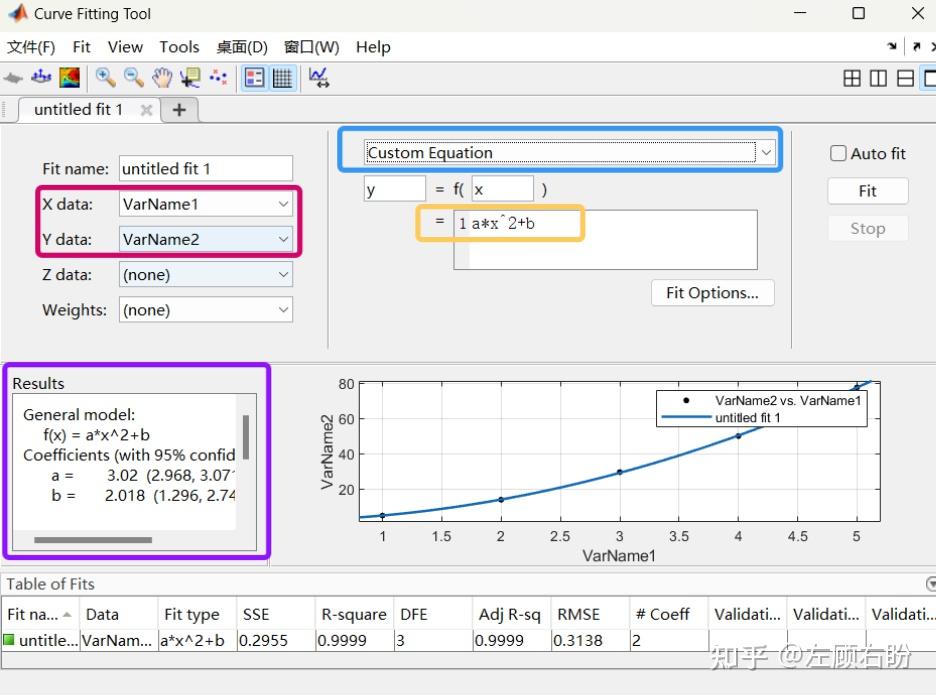The height and width of the screenshot is (695, 936).
Task: Click the Adjust Axes Limits icon
Action: coord(318,78)
